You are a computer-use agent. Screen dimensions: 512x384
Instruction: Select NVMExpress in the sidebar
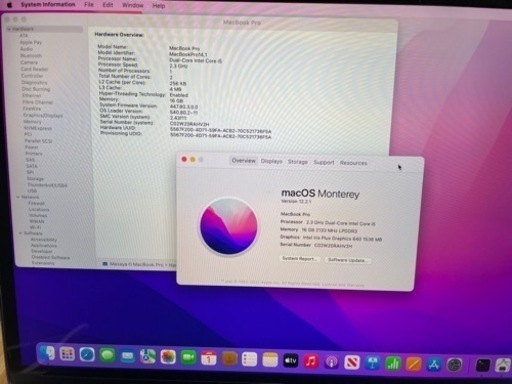pos(38,128)
